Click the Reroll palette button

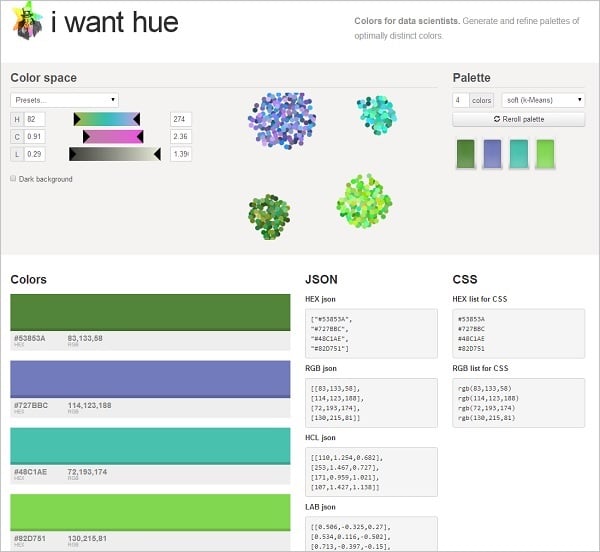click(518, 119)
